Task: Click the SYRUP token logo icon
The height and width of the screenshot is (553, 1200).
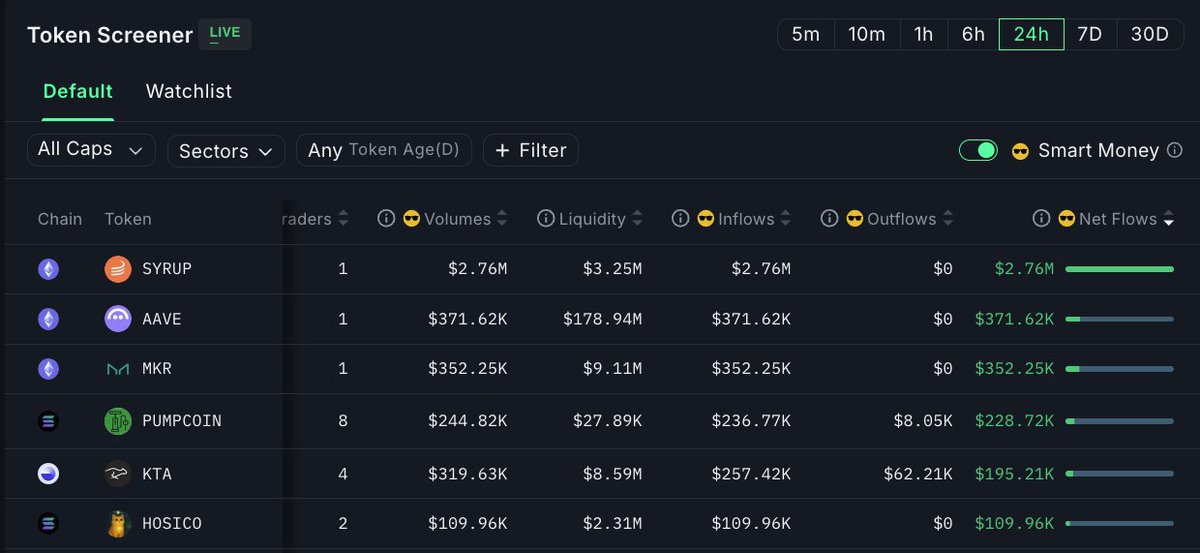Action: click(118, 269)
